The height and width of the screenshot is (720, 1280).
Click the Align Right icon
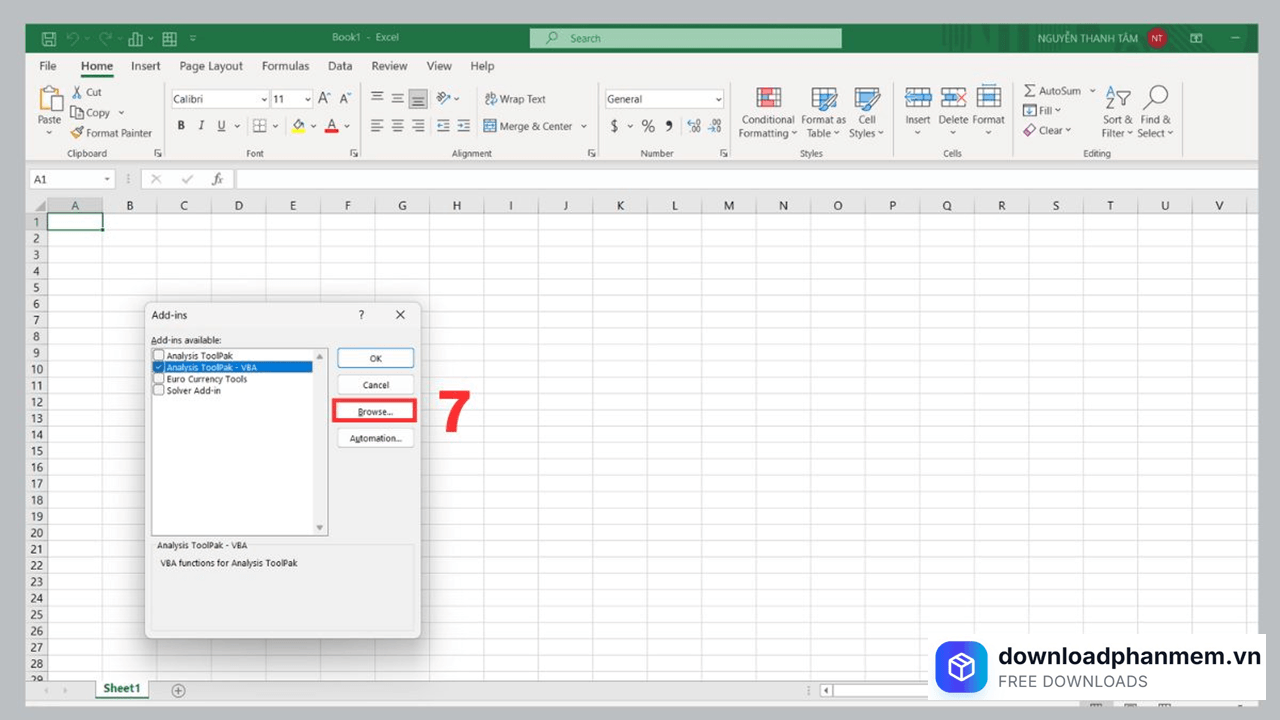coord(418,126)
